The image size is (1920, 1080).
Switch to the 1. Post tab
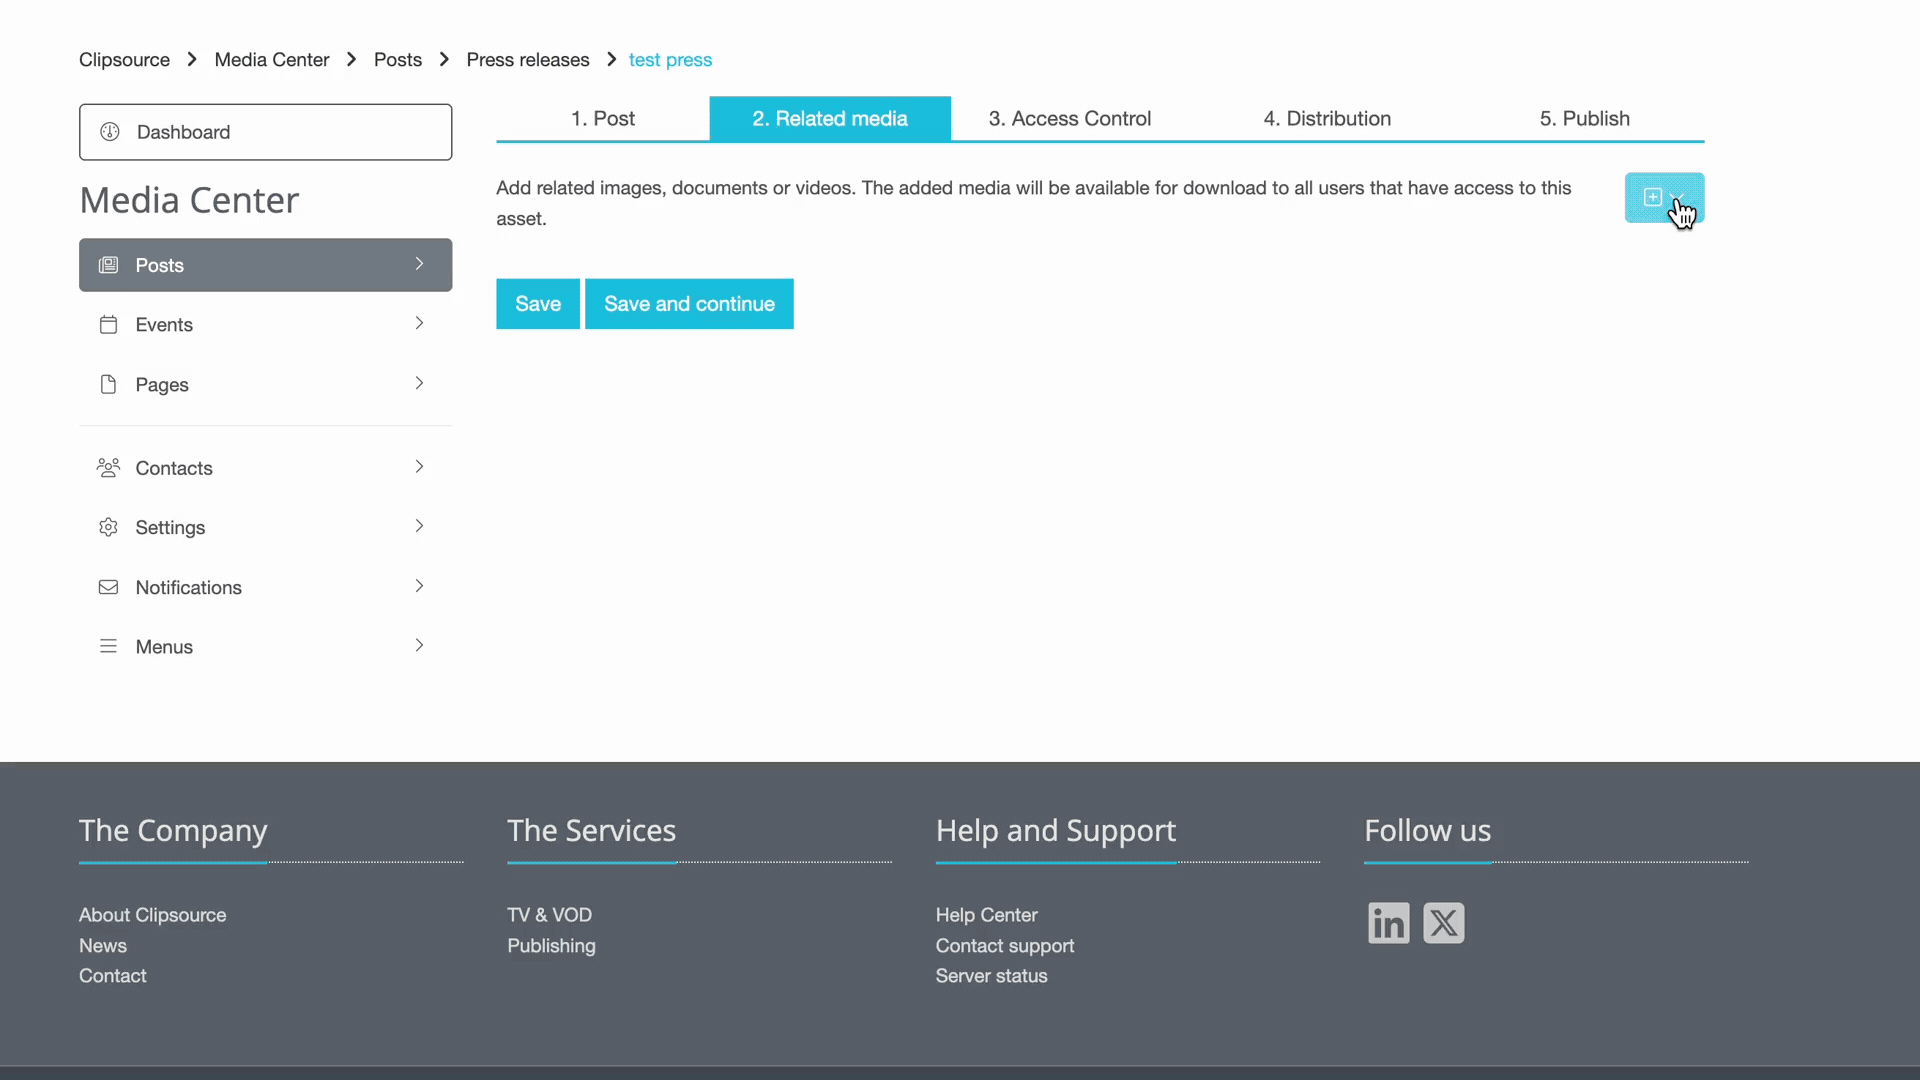pyautogui.click(x=603, y=118)
